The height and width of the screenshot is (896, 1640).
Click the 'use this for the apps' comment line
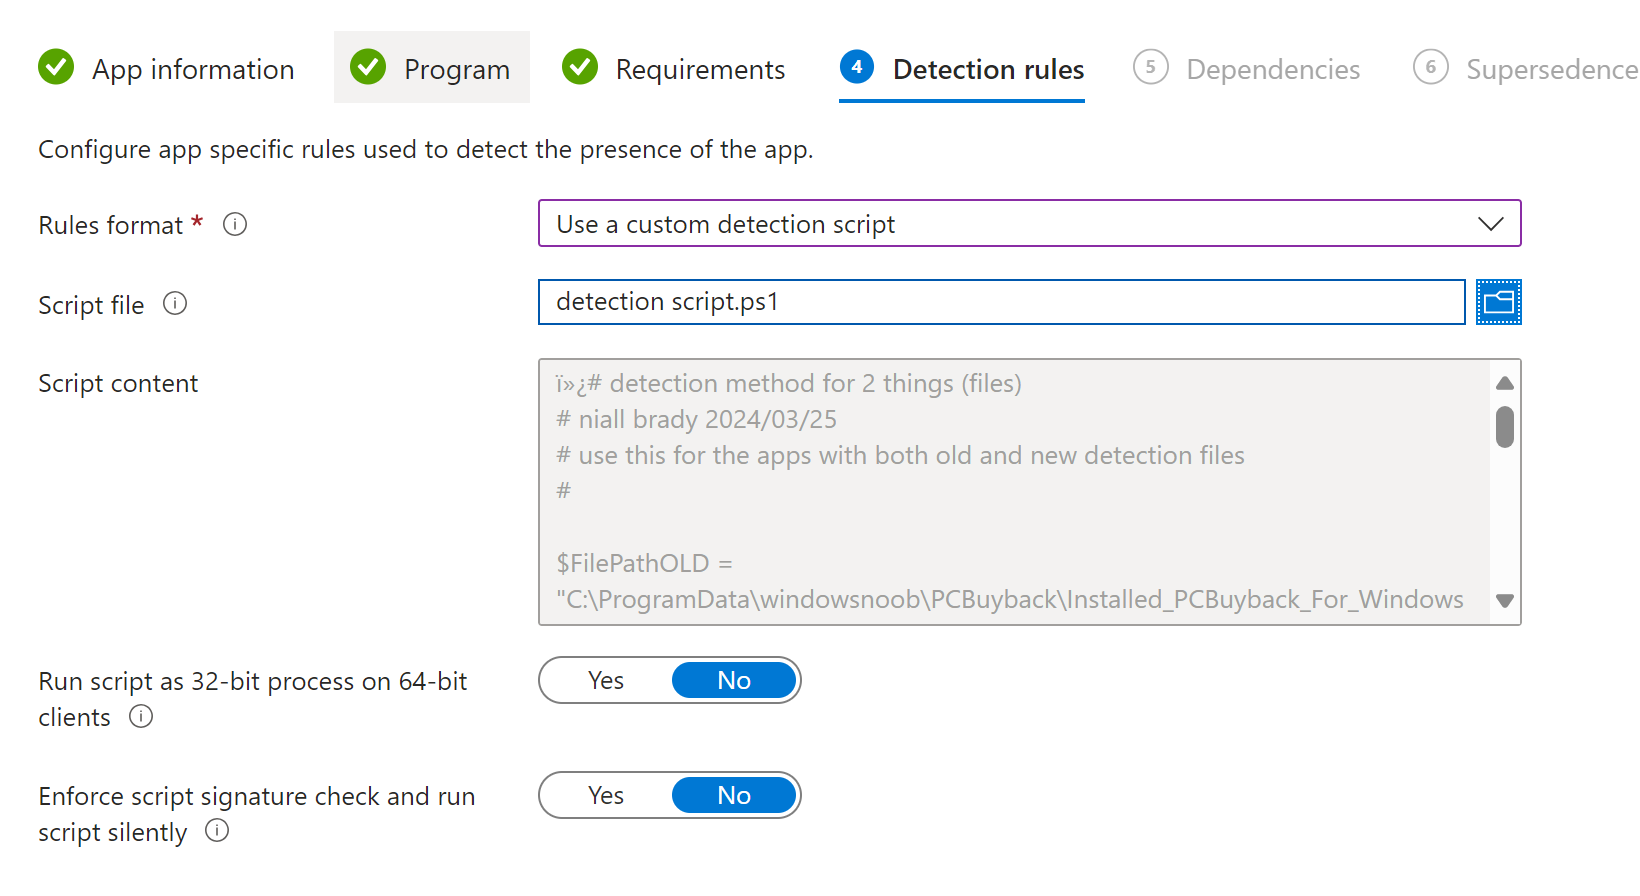[900, 455]
